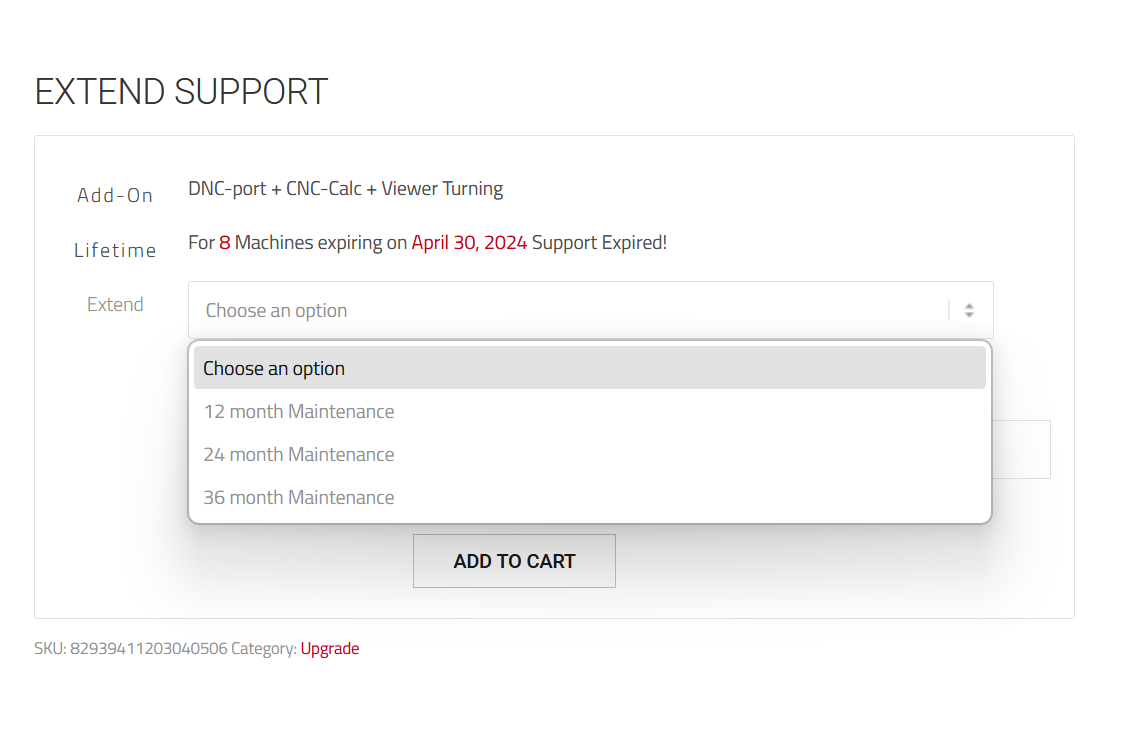1122x735 pixels.
Task: Click the Lifetime row label
Action: [115, 250]
